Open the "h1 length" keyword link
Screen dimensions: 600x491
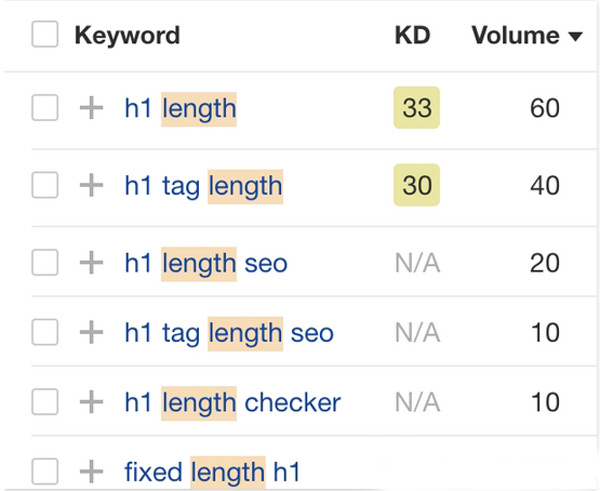coord(180,108)
